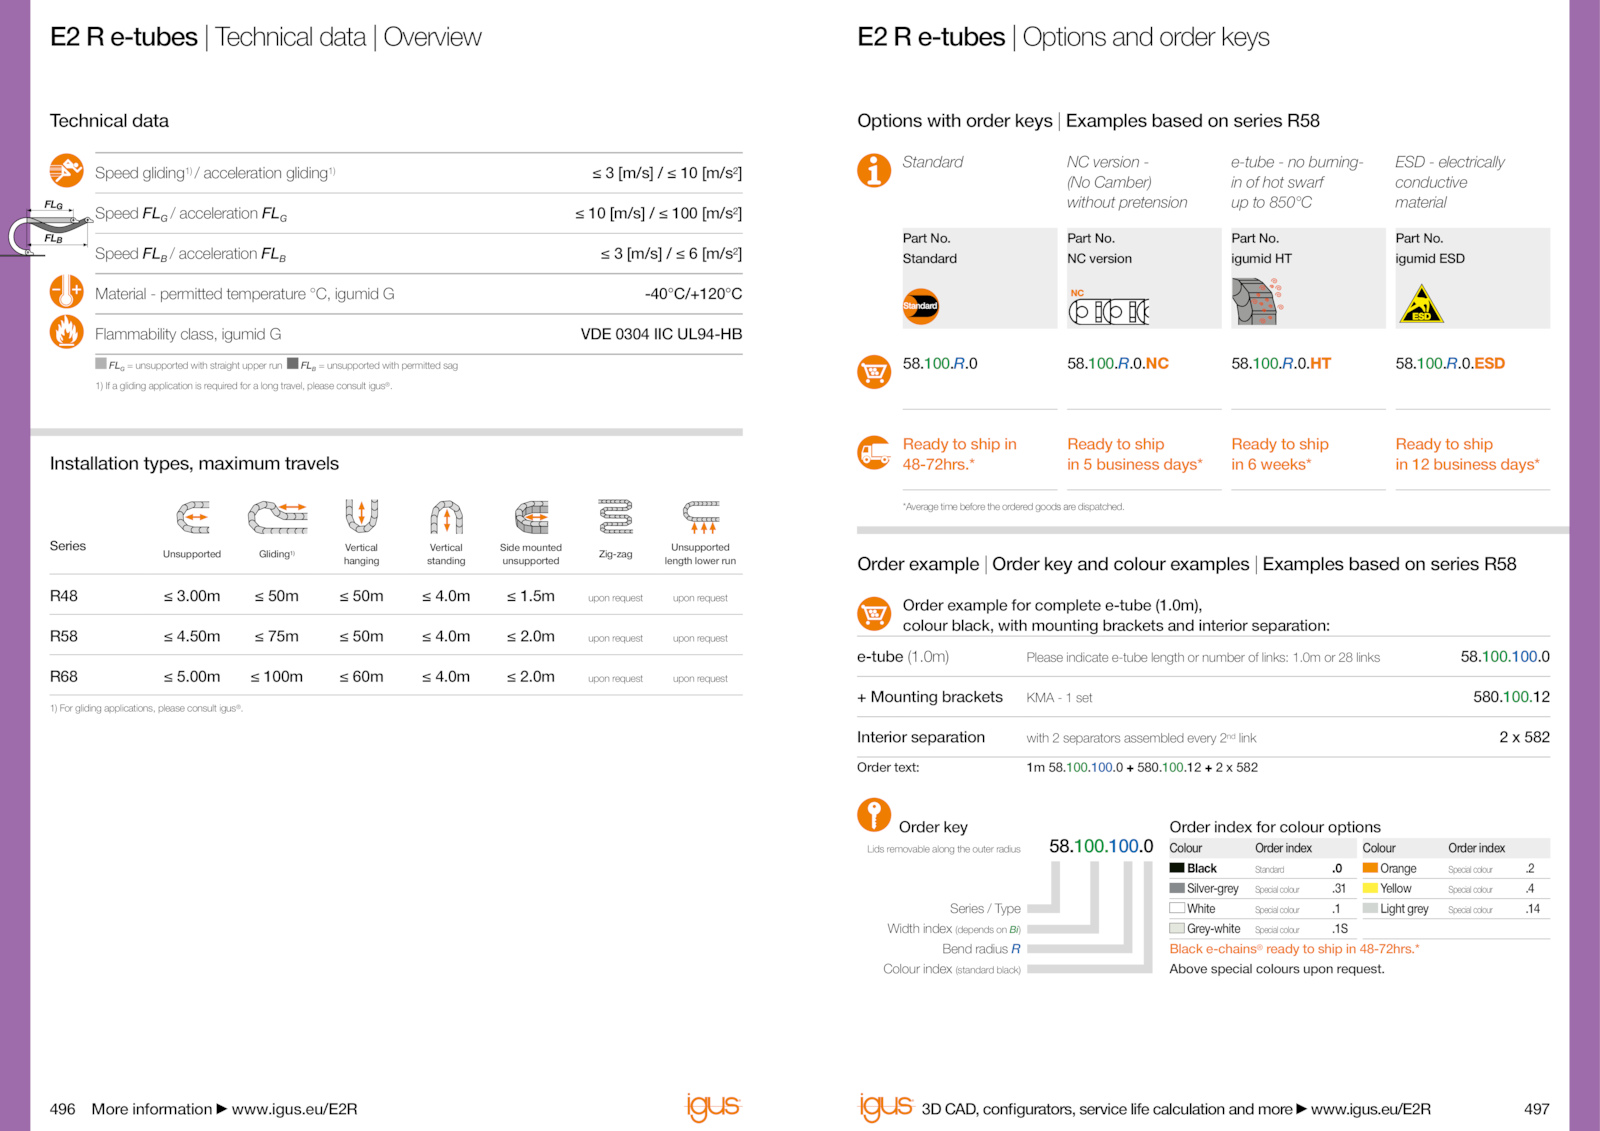This screenshot has height=1131, width=1600.
Task: Click the round Standard badge icon
Action: click(x=921, y=306)
